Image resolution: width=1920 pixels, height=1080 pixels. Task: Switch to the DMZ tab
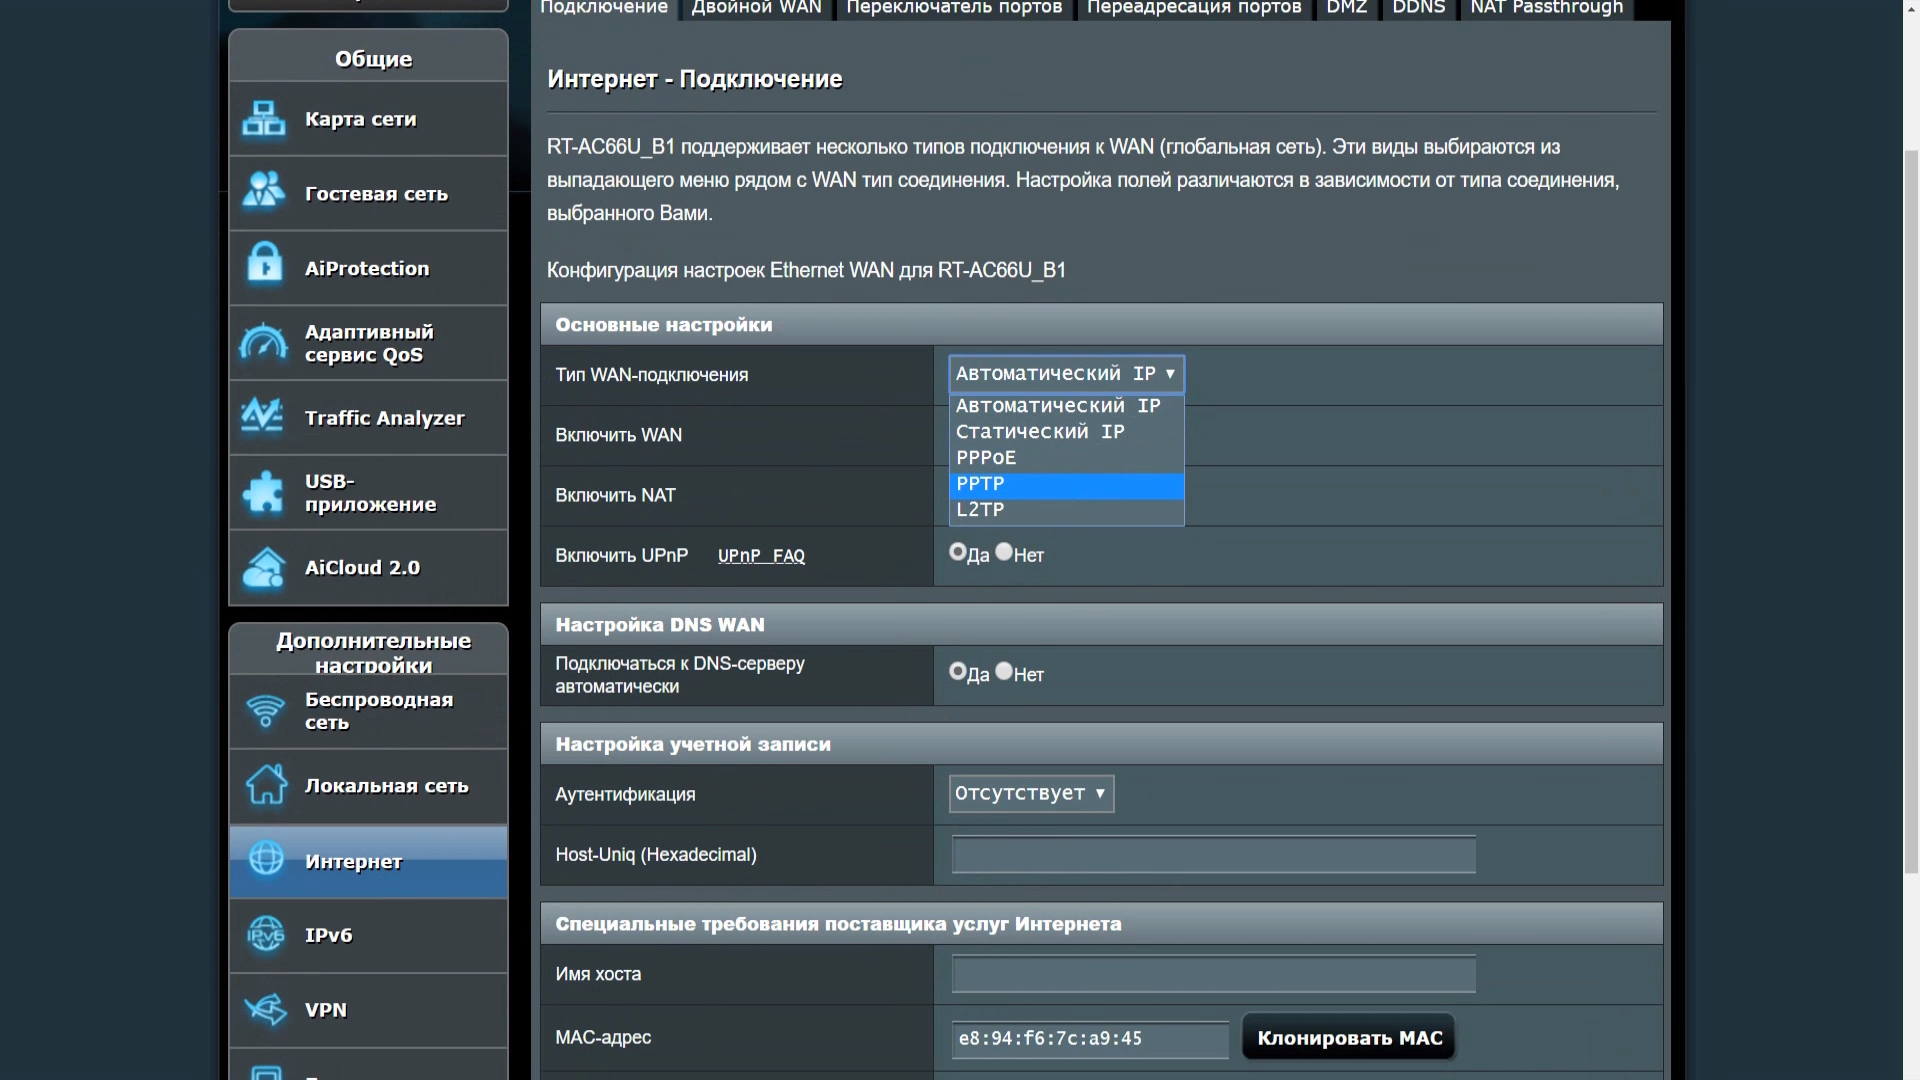[1346, 8]
